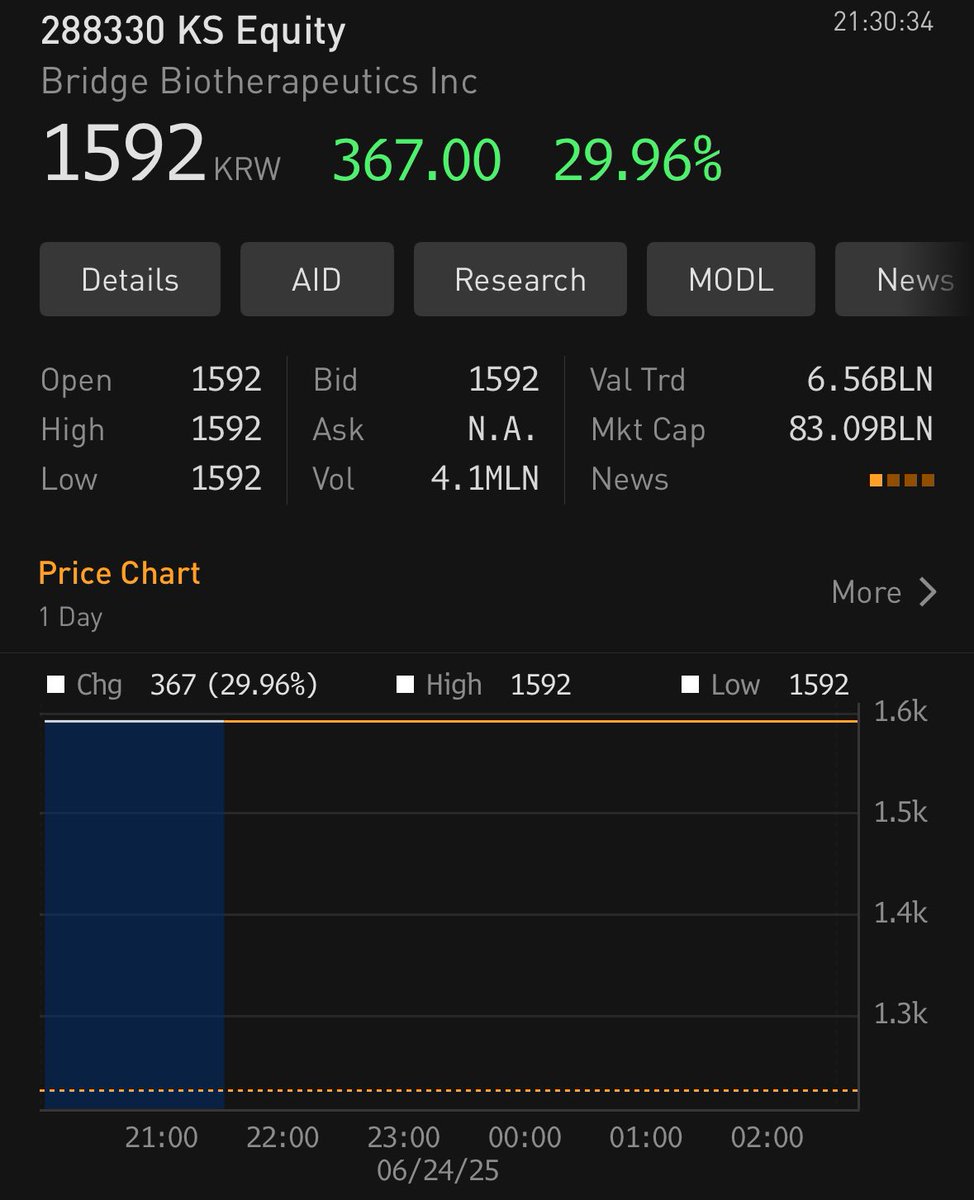Screen dimensions: 974x1200
Task: Tap the 21:30:34 timestamp
Action: tap(883, 22)
